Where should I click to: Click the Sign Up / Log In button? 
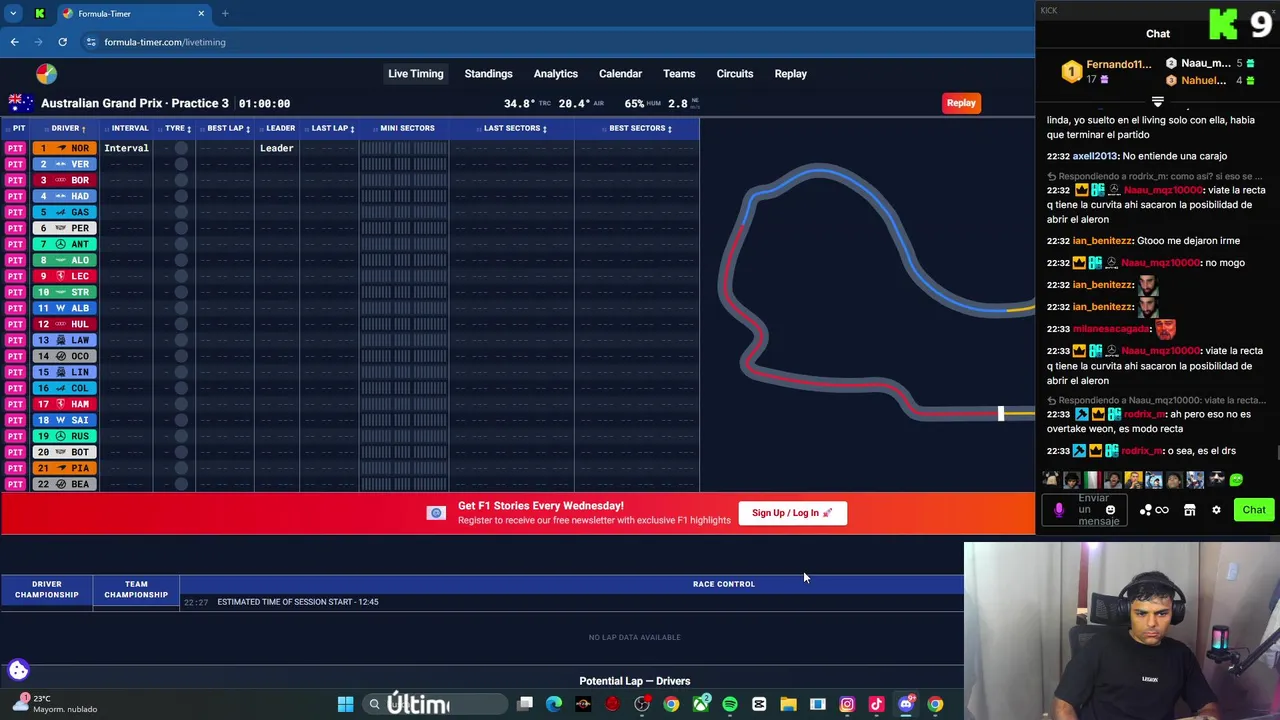[x=792, y=513]
